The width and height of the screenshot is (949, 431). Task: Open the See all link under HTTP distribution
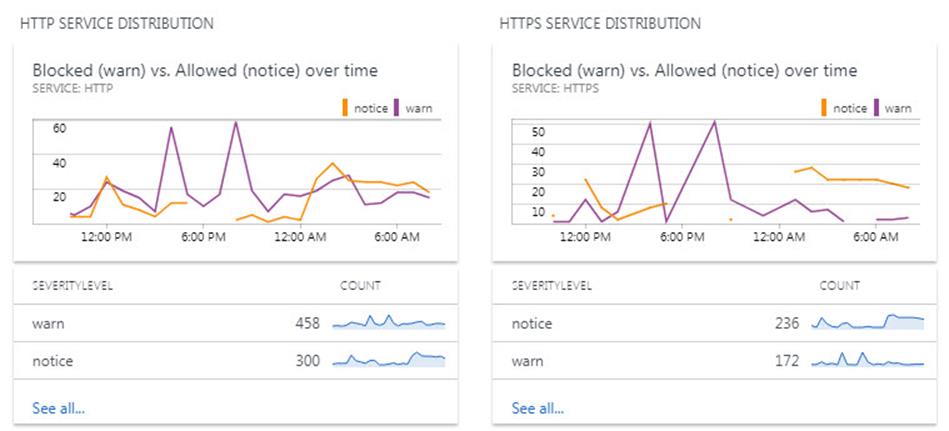pos(59,408)
